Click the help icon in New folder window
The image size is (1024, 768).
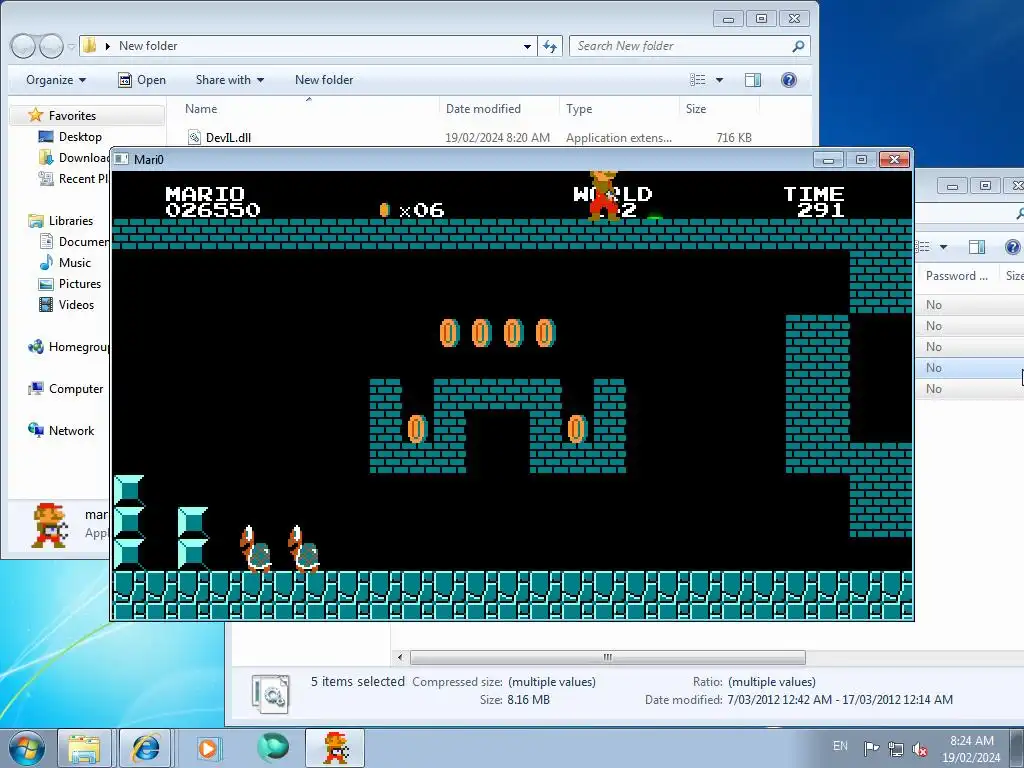click(789, 80)
